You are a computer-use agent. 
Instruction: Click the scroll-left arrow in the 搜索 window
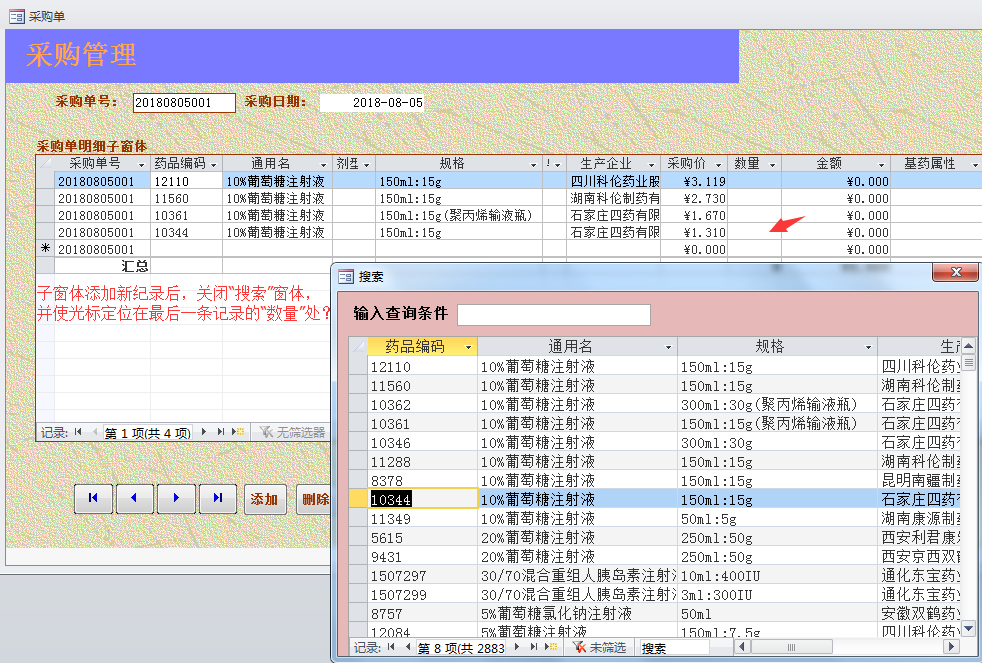pos(742,647)
